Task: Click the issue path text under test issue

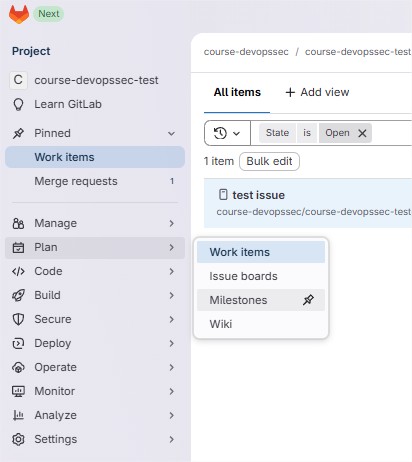Action: tap(314, 212)
